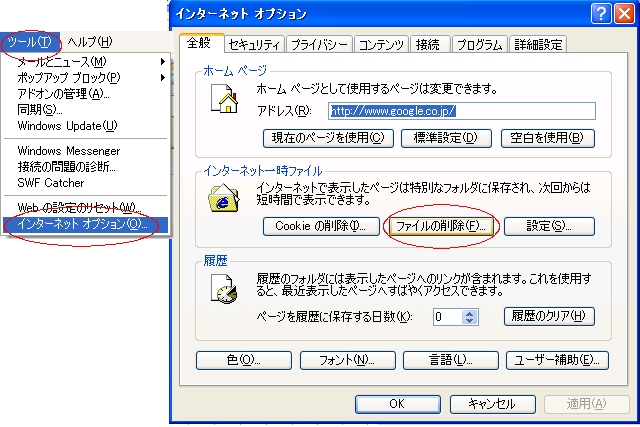Confirm dialog with OK button

[x=398, y=404]
